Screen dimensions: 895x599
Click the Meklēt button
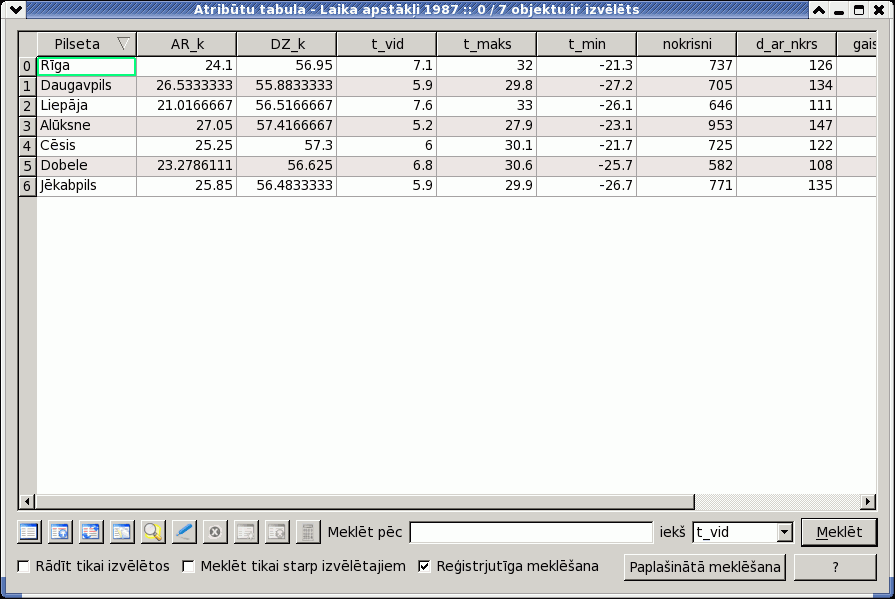click(839, 532)
